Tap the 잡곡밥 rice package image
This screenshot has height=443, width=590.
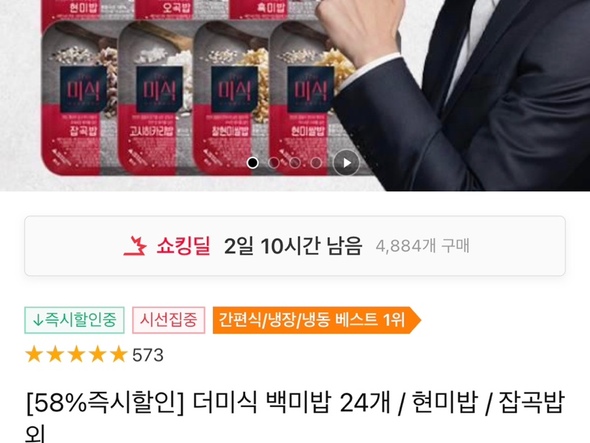(x=80, y=99)
